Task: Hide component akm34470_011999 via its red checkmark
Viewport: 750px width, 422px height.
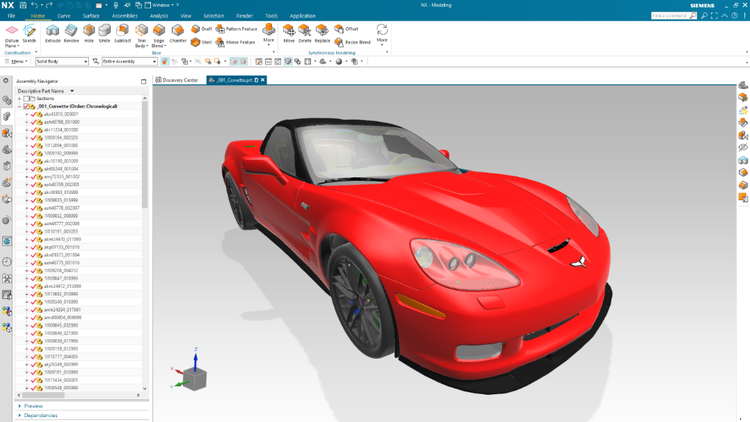Action: tap(33, 239)
